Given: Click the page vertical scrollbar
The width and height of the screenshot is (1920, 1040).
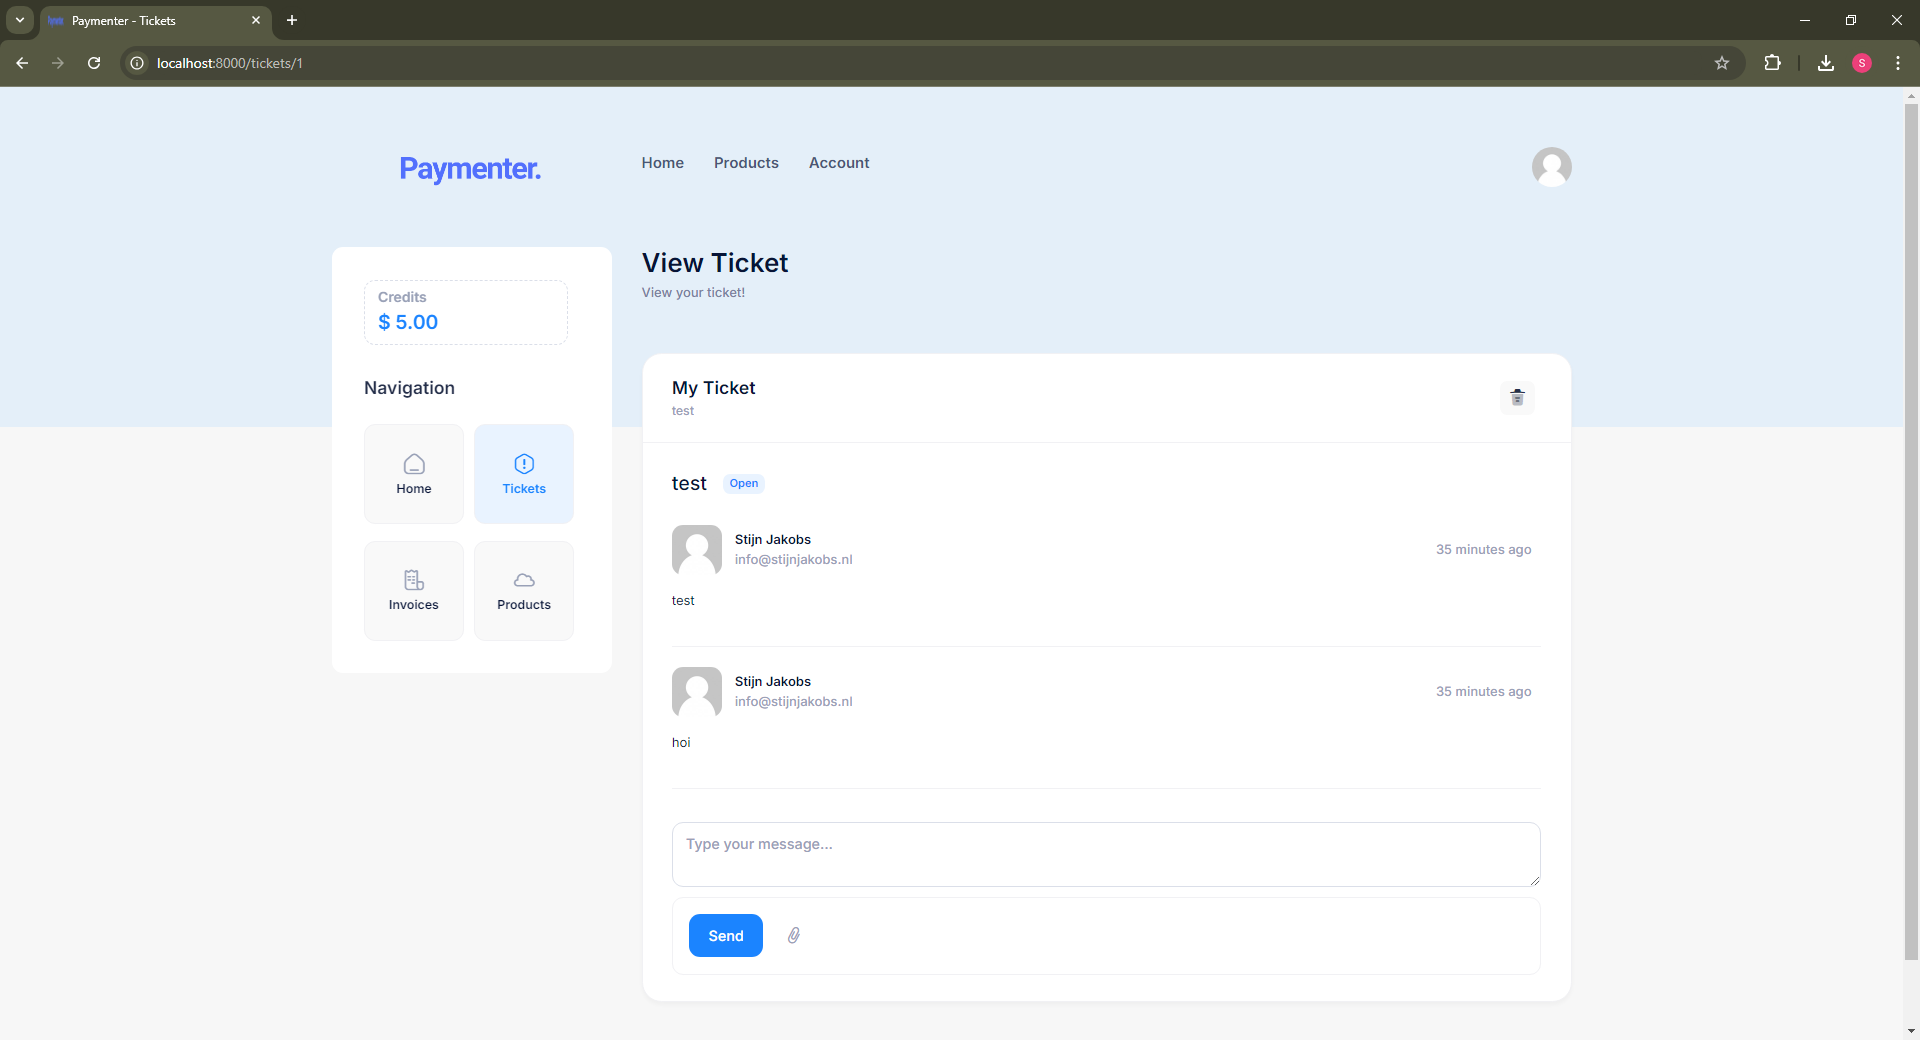Looking at the screenshot, I should click(1911, 530).
